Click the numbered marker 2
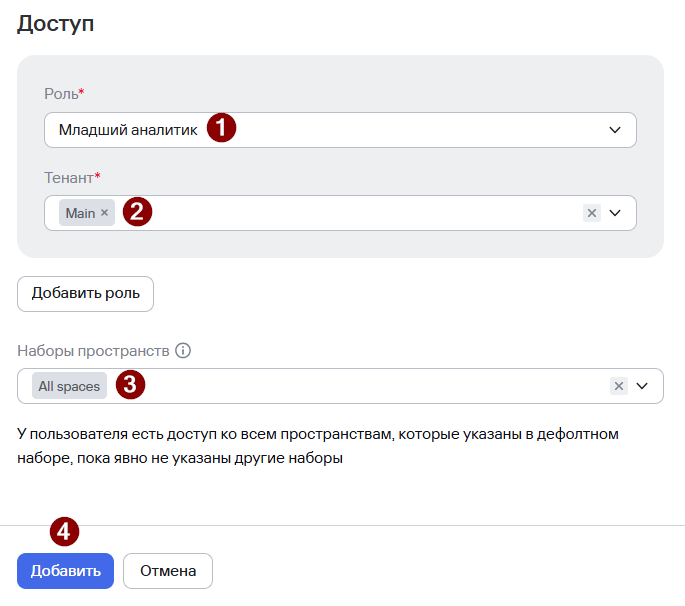 pos(137,211)
